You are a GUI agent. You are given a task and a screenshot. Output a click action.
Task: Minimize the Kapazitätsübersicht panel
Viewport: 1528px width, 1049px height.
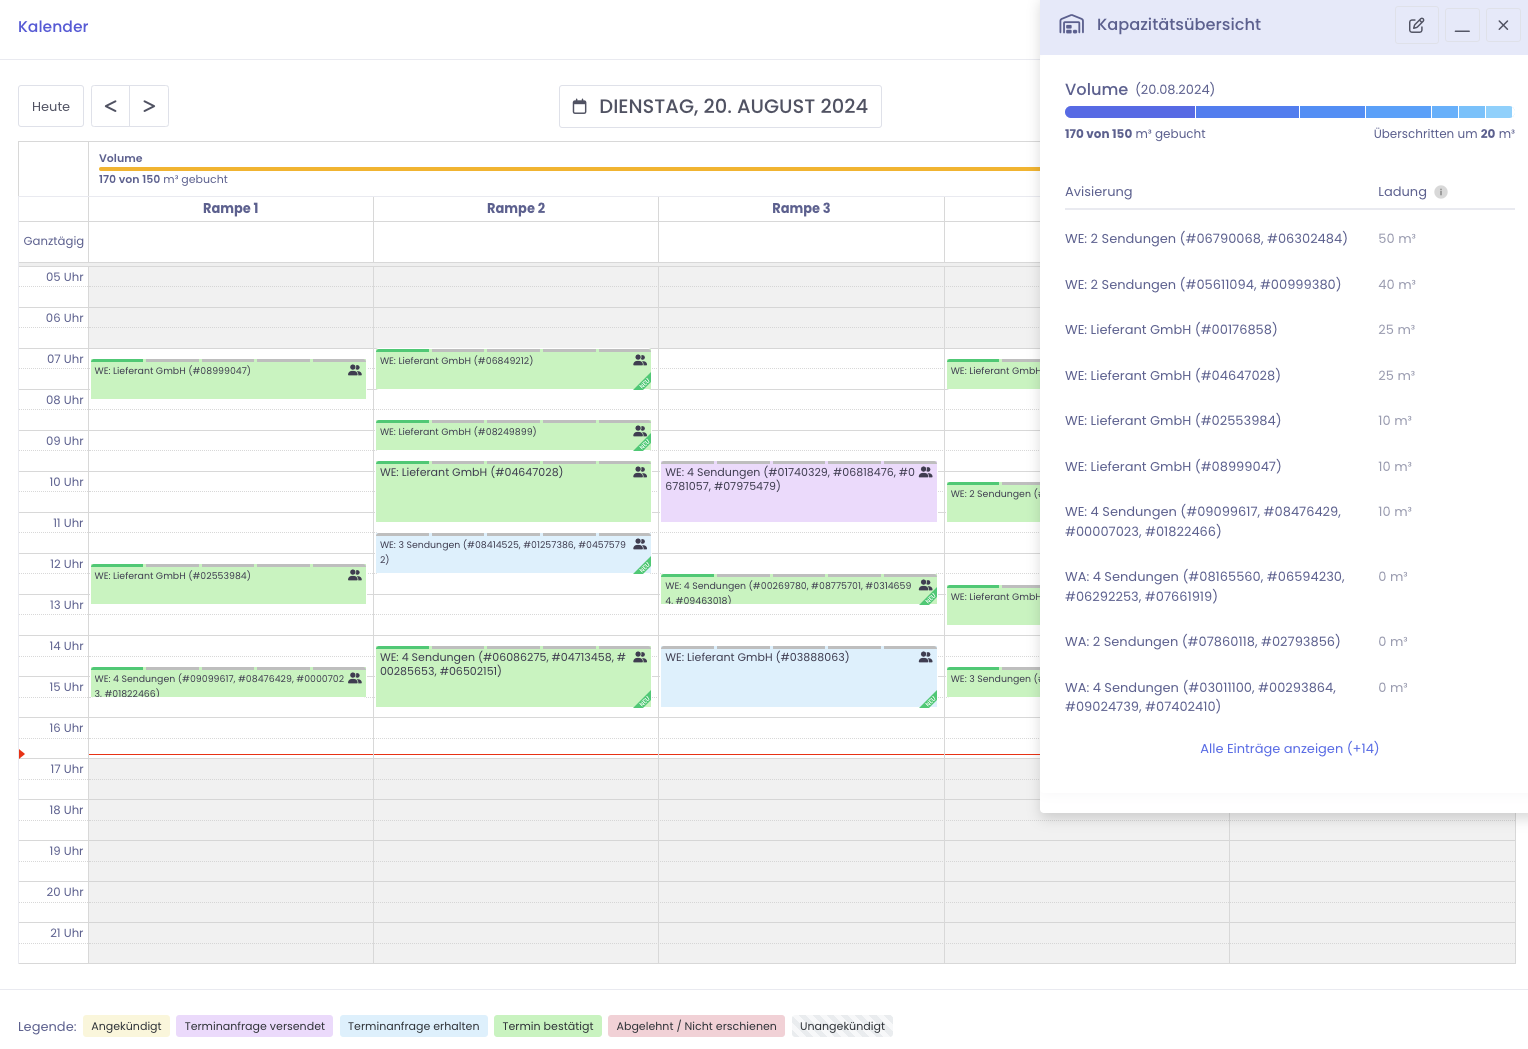coord(1462,25)
